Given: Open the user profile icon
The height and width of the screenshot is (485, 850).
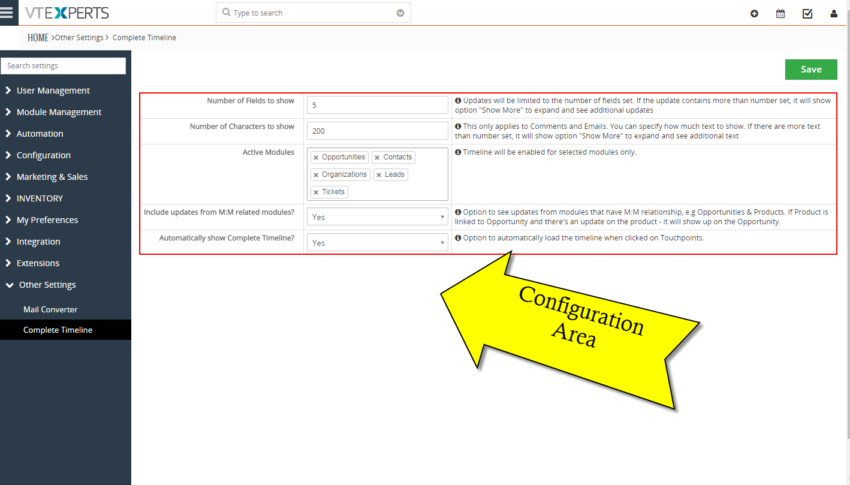Looking at the screenshot, I should point(834,14).
